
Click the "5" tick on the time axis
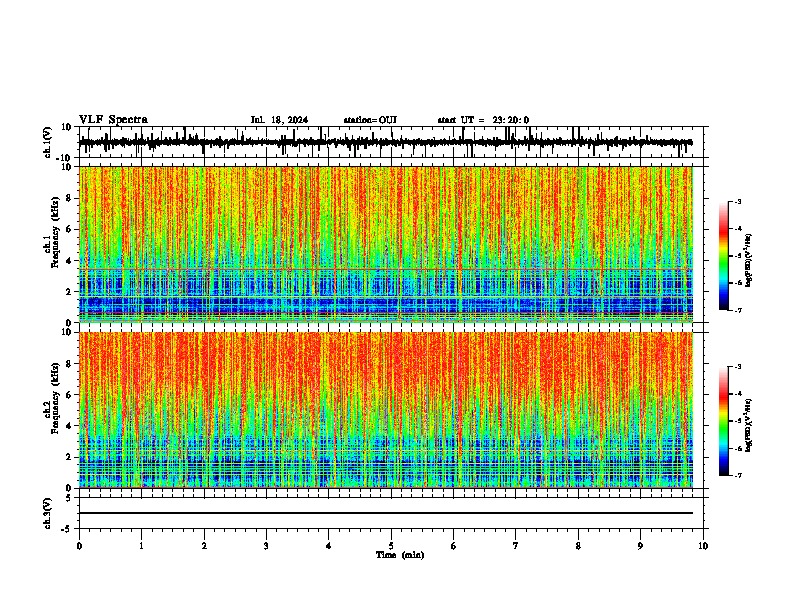[x=391, y=546]
